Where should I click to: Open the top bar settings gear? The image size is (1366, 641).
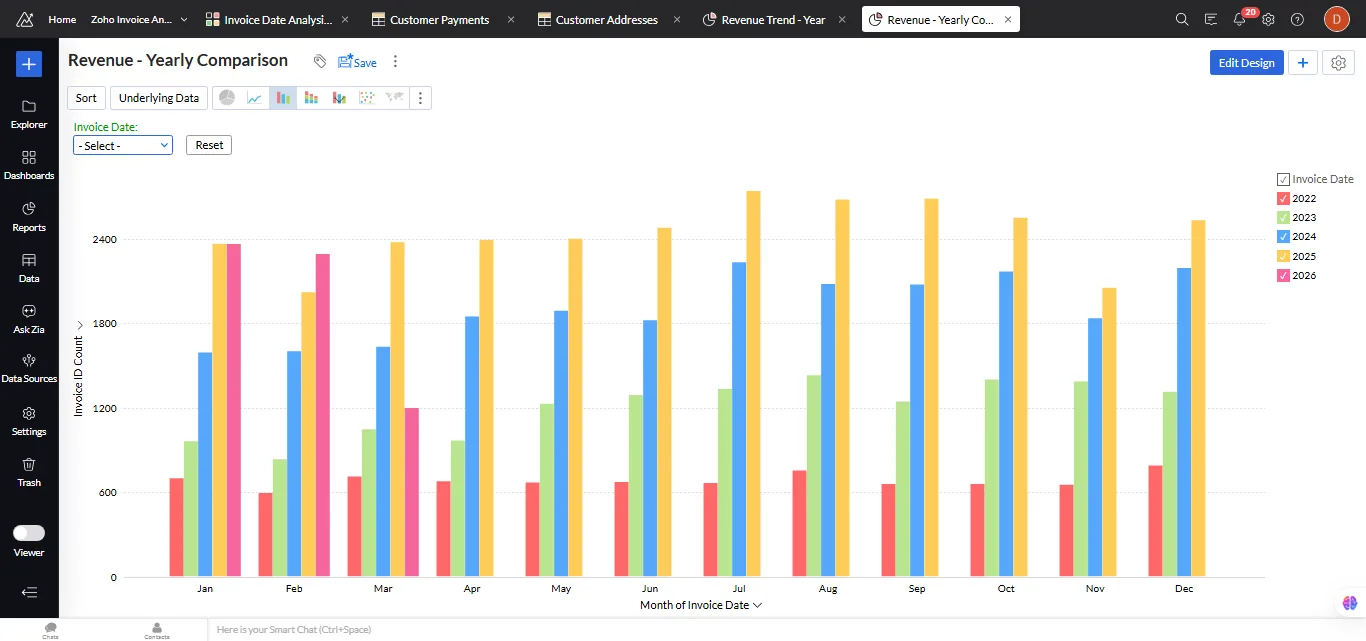pos(1268,19)
